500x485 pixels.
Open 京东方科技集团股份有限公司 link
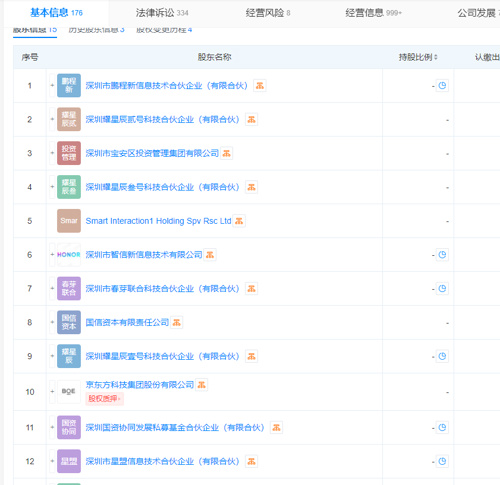click(x=140, y=385)
